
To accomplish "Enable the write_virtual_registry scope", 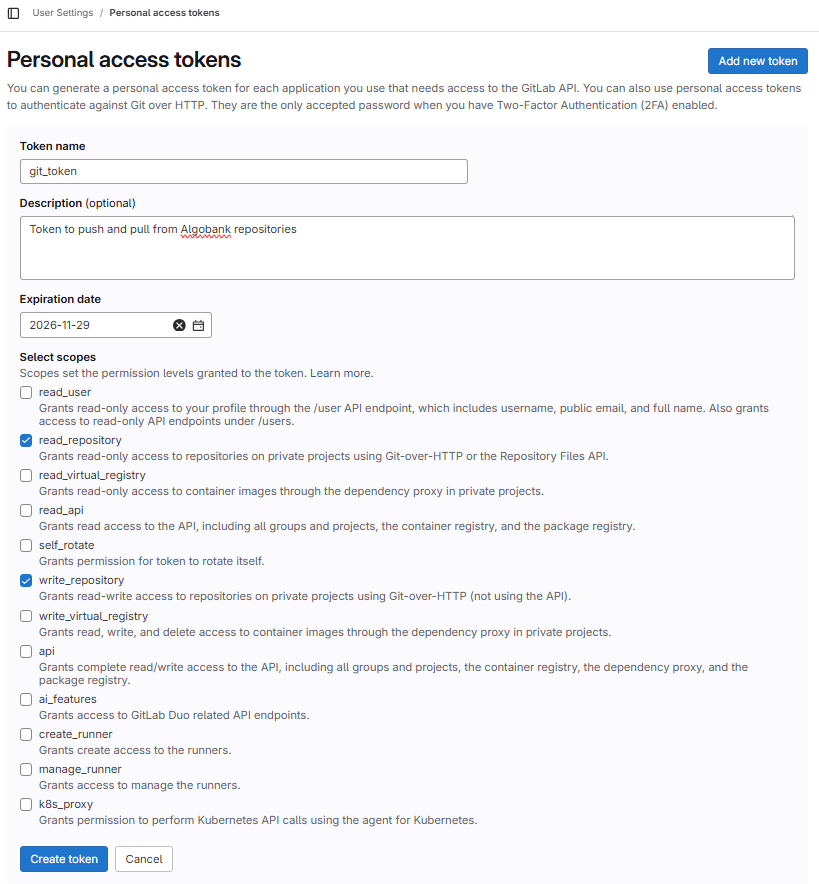I will click(25, 615).
